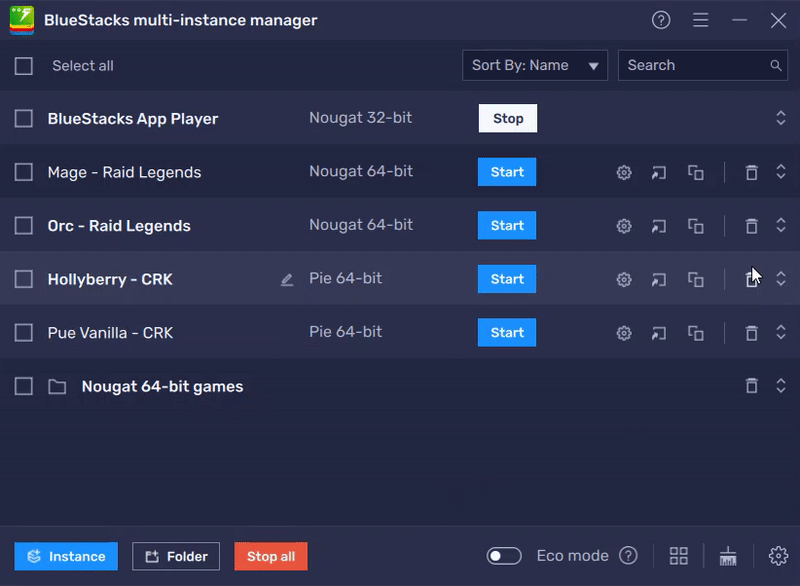Clone the Hollyberry - CRK instance
The width and height of the screenshot is (800, 586).
point(695,280)
